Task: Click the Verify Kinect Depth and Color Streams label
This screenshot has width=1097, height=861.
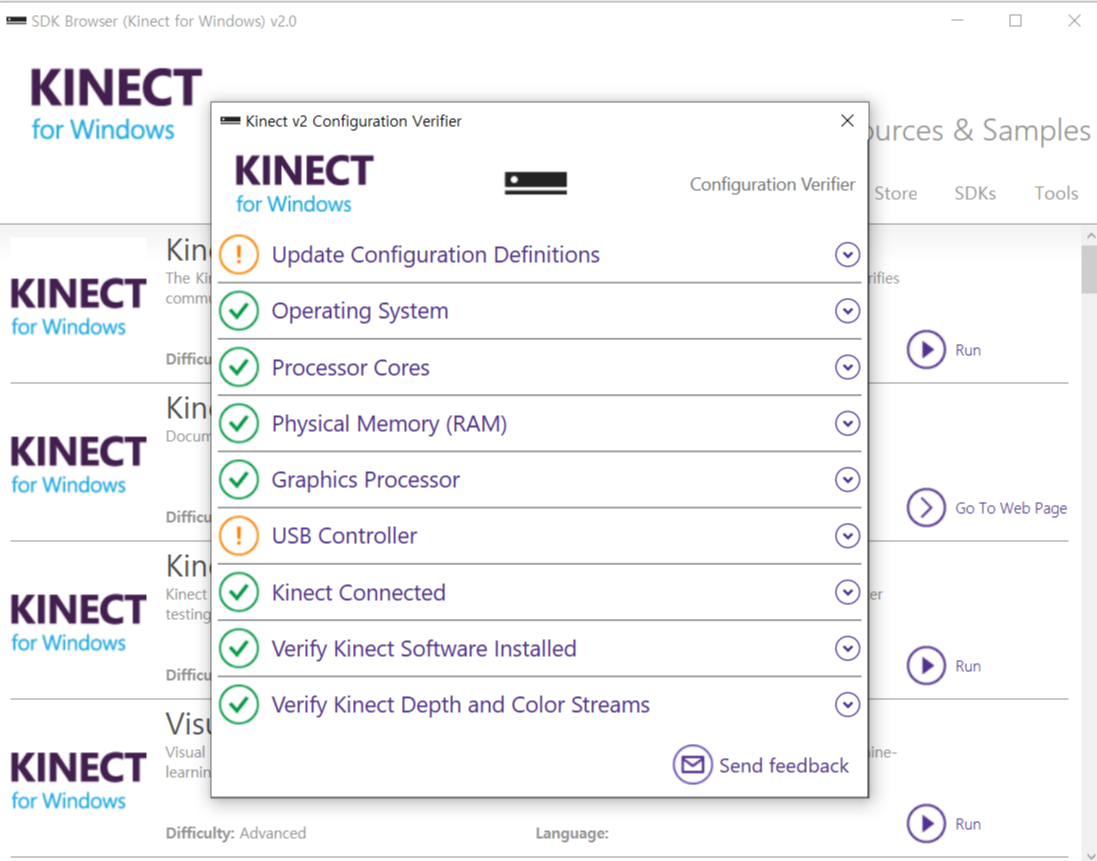Action: tap(460, 705)
